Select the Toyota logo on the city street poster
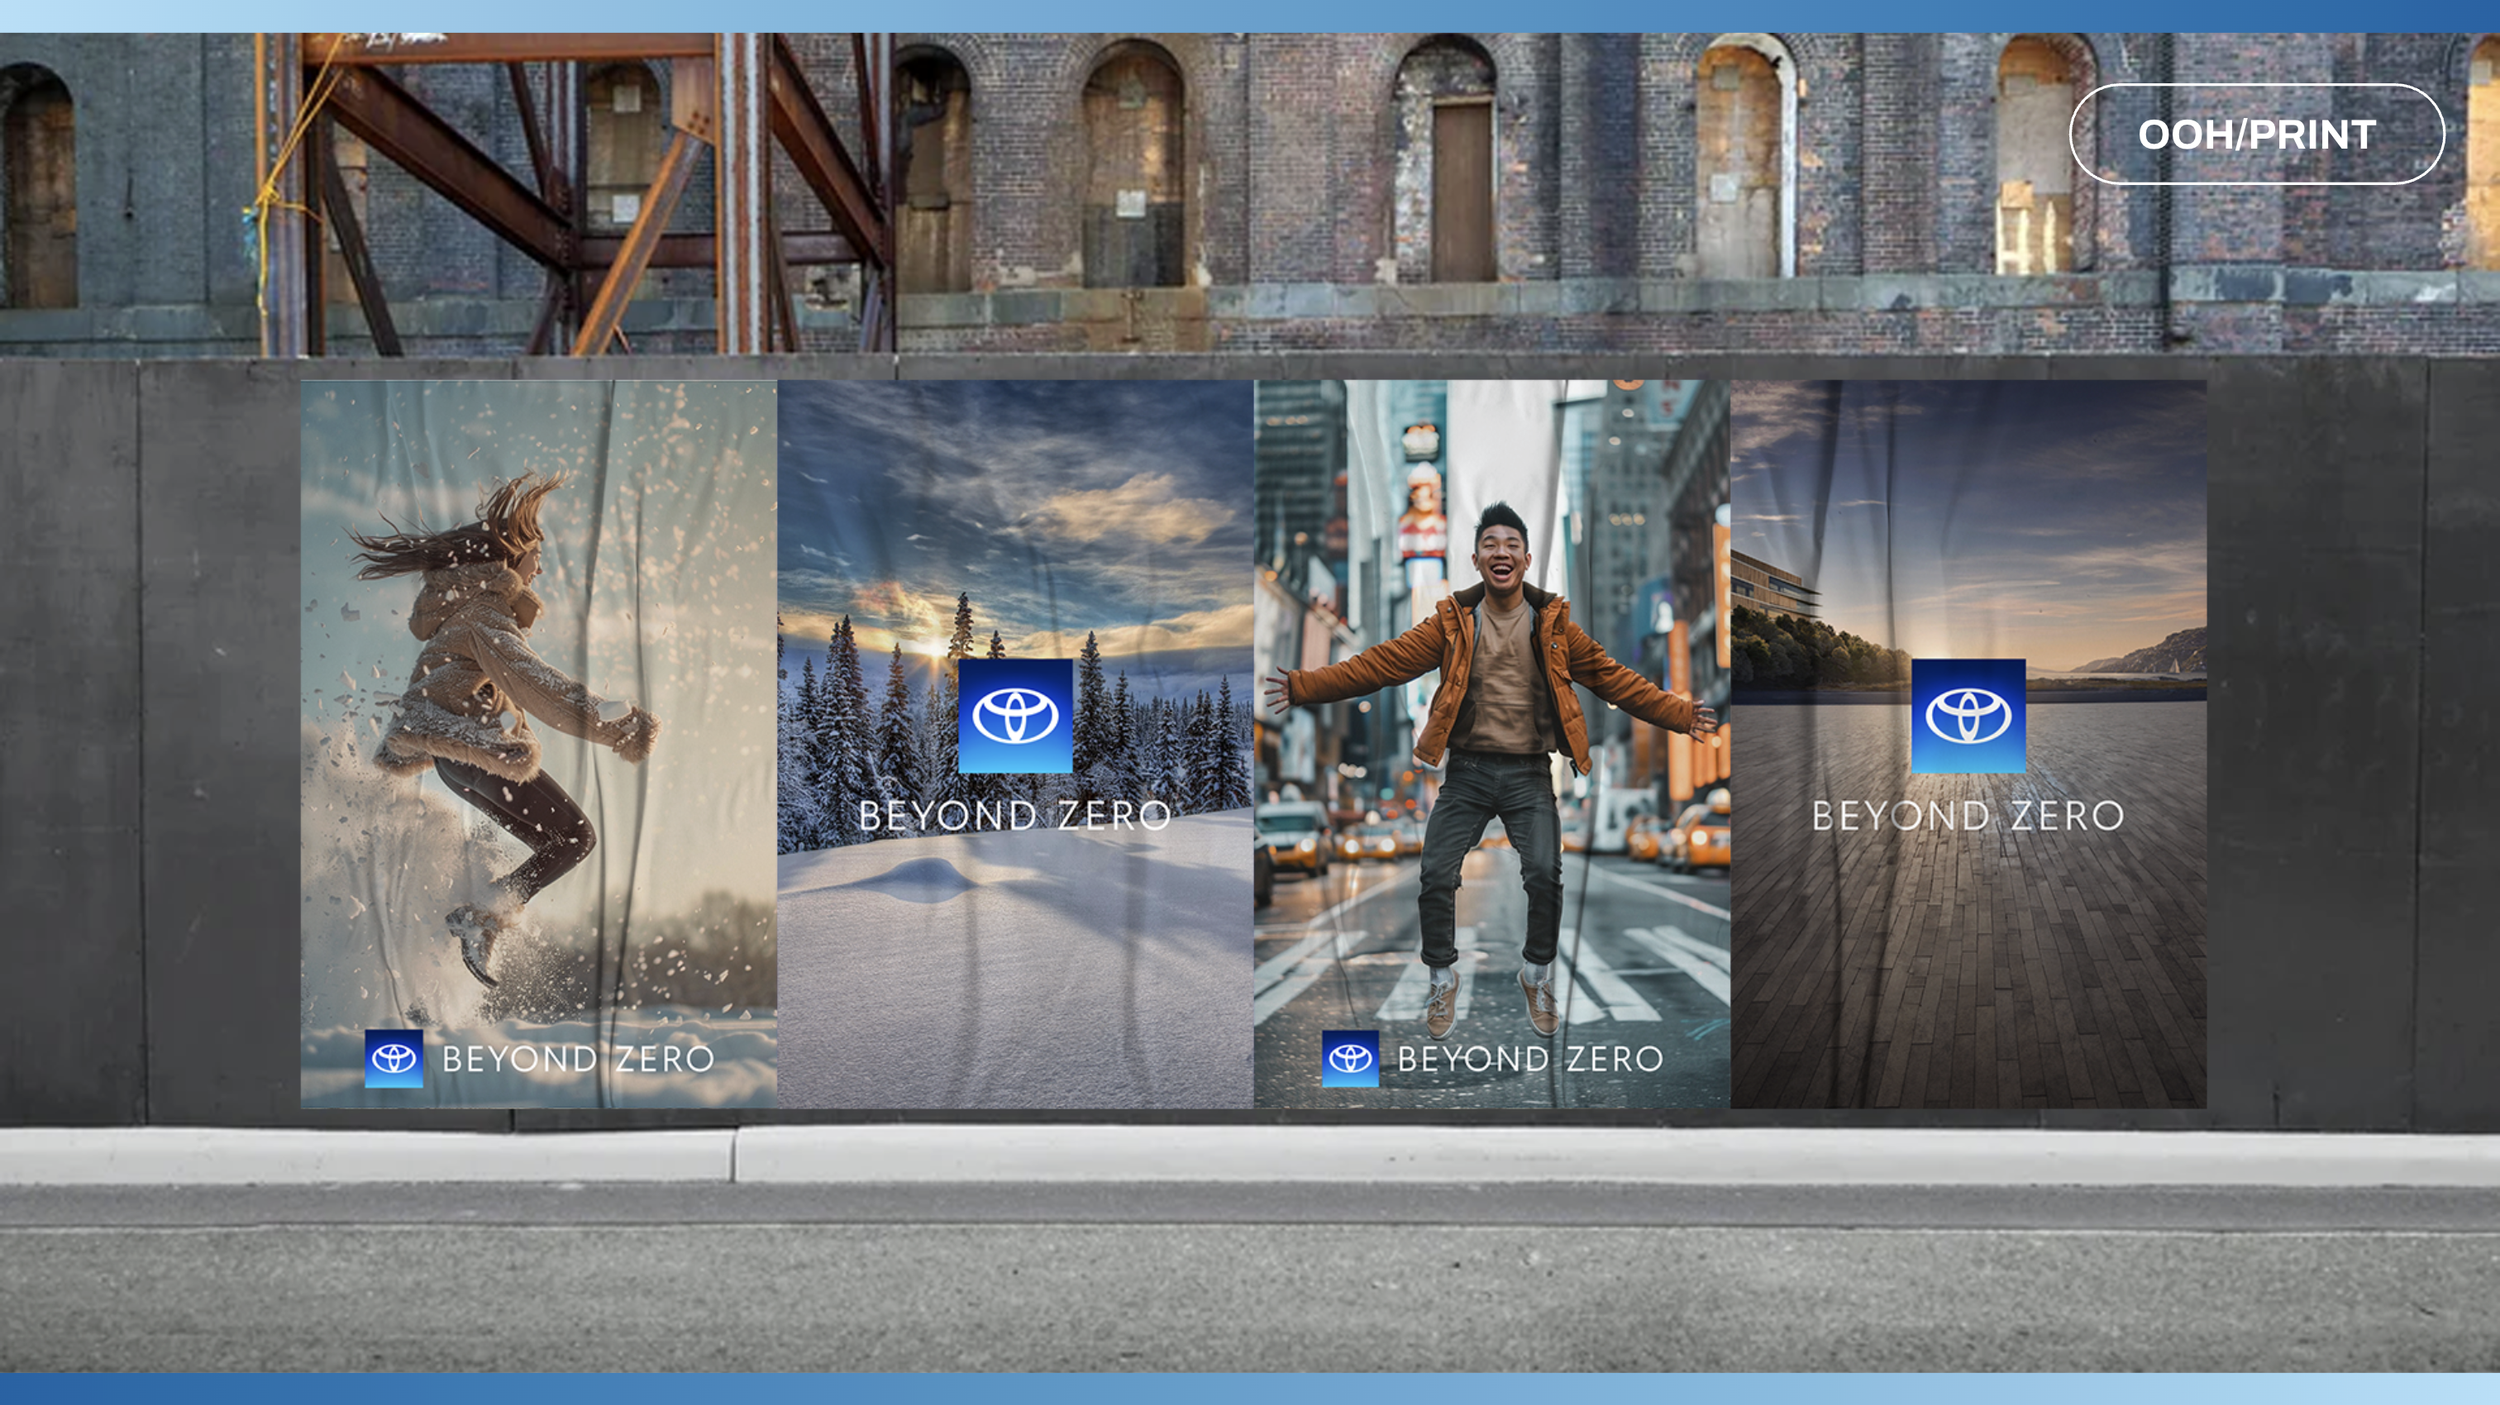The height and width of the screenshot is (1405, 2500). click(x=1350, y=1058)
